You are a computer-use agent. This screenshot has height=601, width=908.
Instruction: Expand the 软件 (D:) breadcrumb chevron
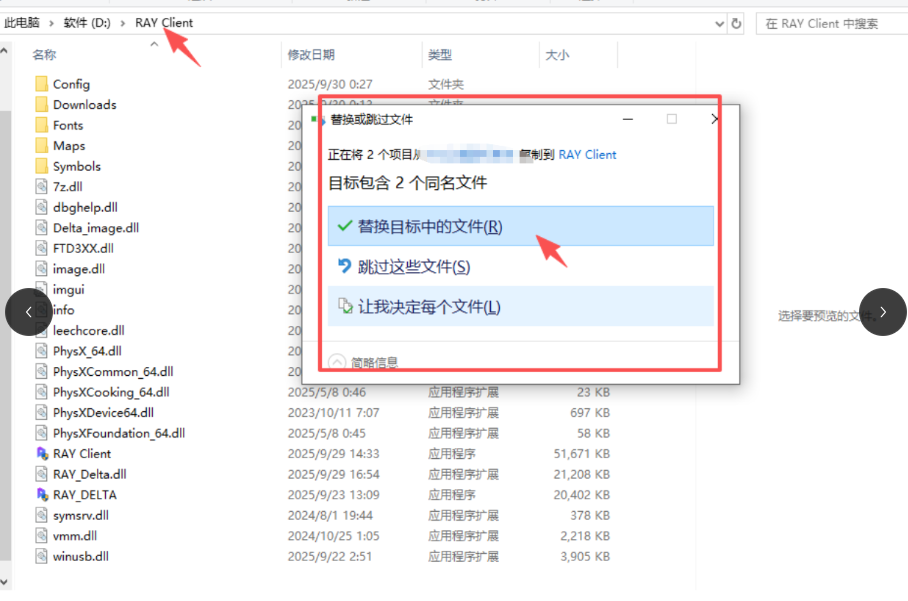pyautogui.click(x=123, y=22)
